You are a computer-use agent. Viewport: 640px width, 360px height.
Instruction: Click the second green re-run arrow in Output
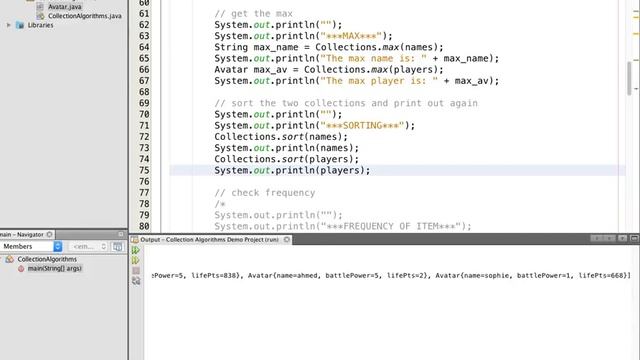point(136,260)
